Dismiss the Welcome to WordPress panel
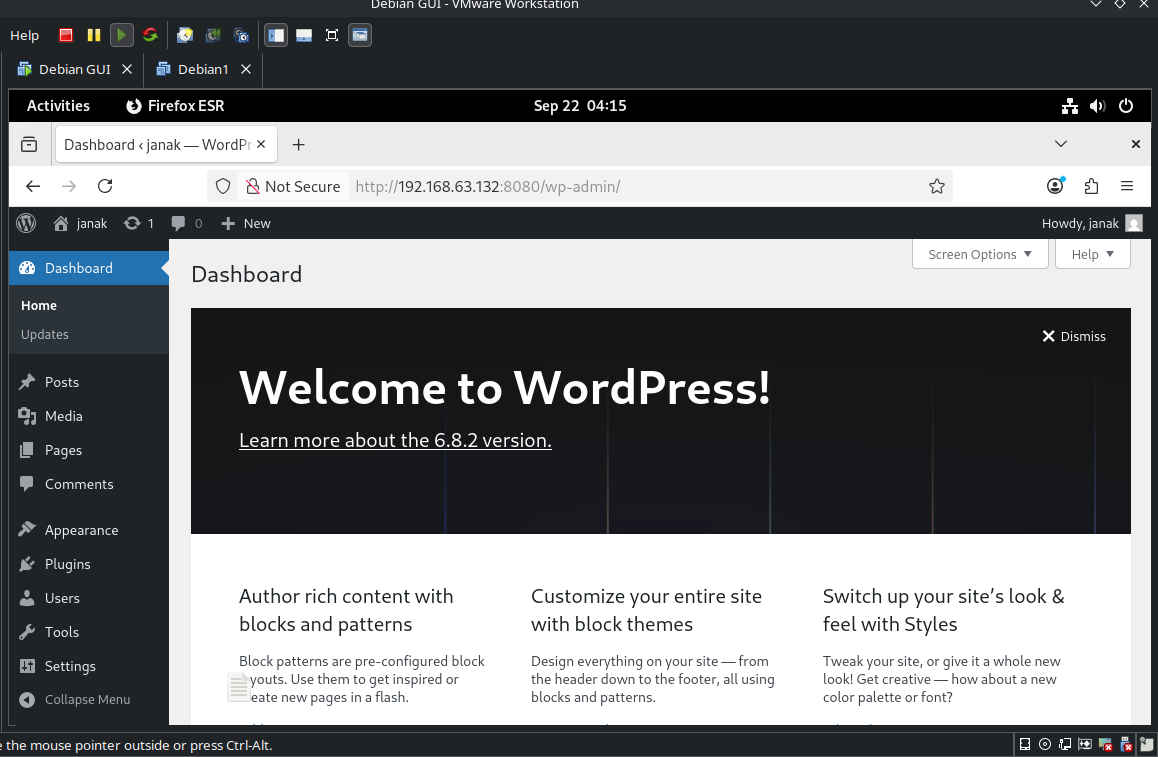 [1074, 336]
